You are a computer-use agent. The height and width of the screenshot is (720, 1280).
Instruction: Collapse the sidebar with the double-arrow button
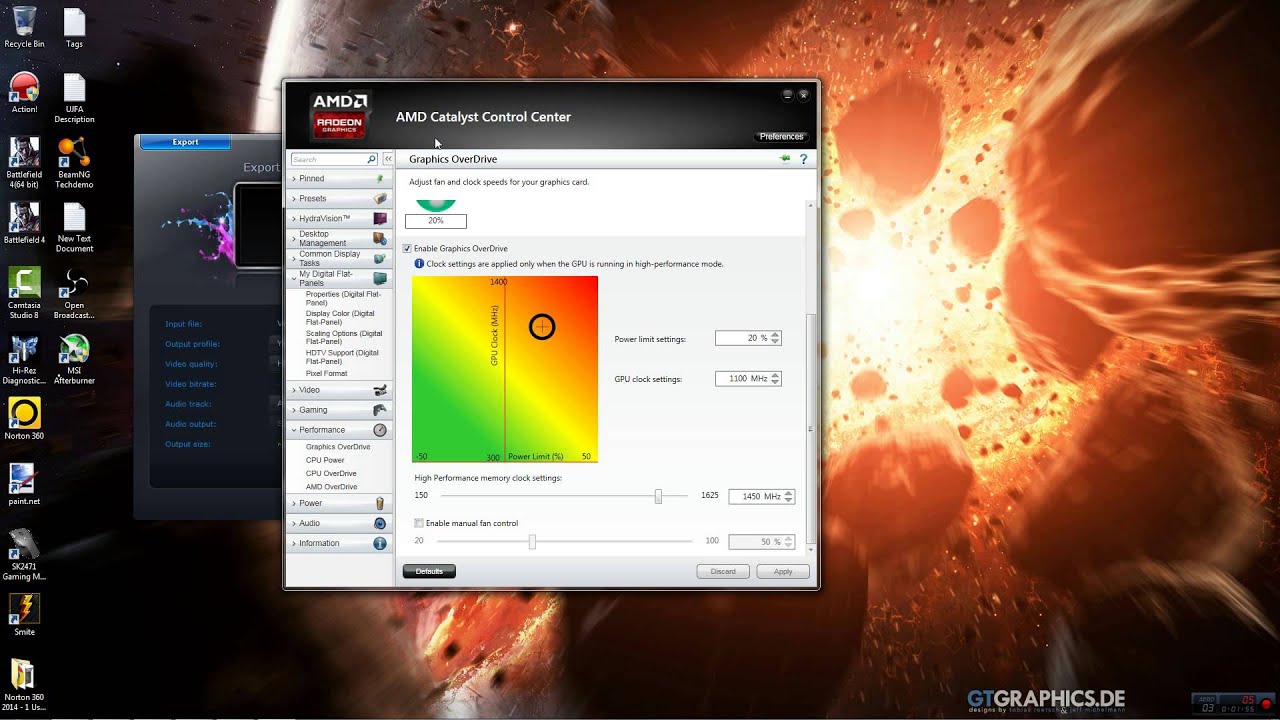pyautogui.click(x=388, y=159)
